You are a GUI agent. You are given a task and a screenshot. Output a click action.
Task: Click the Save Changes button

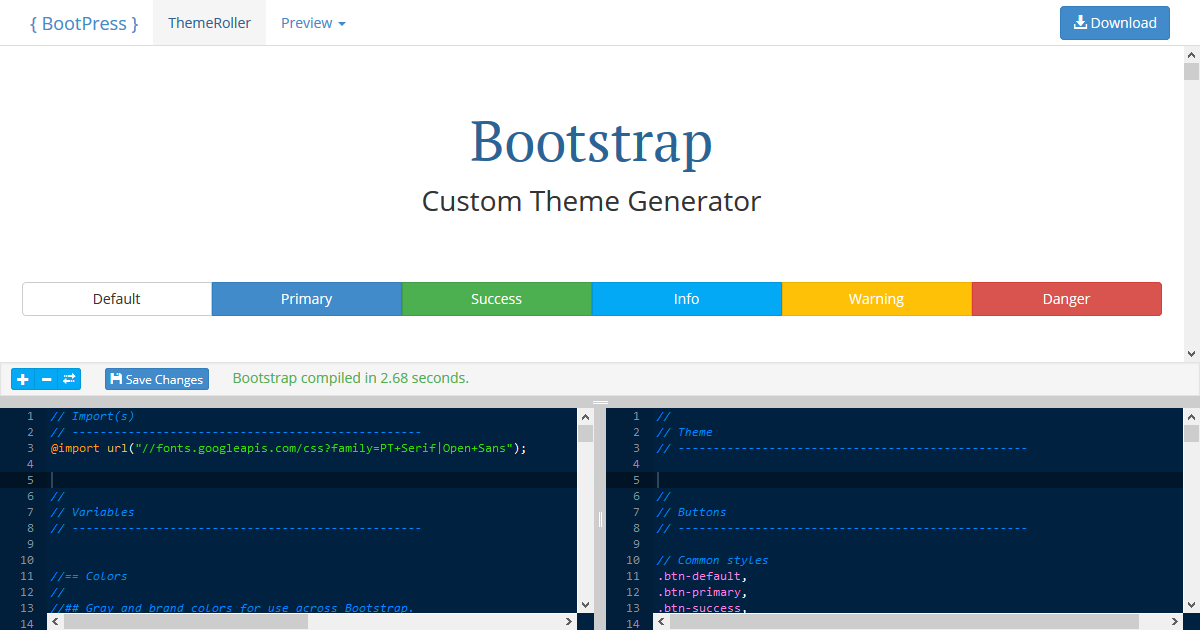click(x=156, y=379)
